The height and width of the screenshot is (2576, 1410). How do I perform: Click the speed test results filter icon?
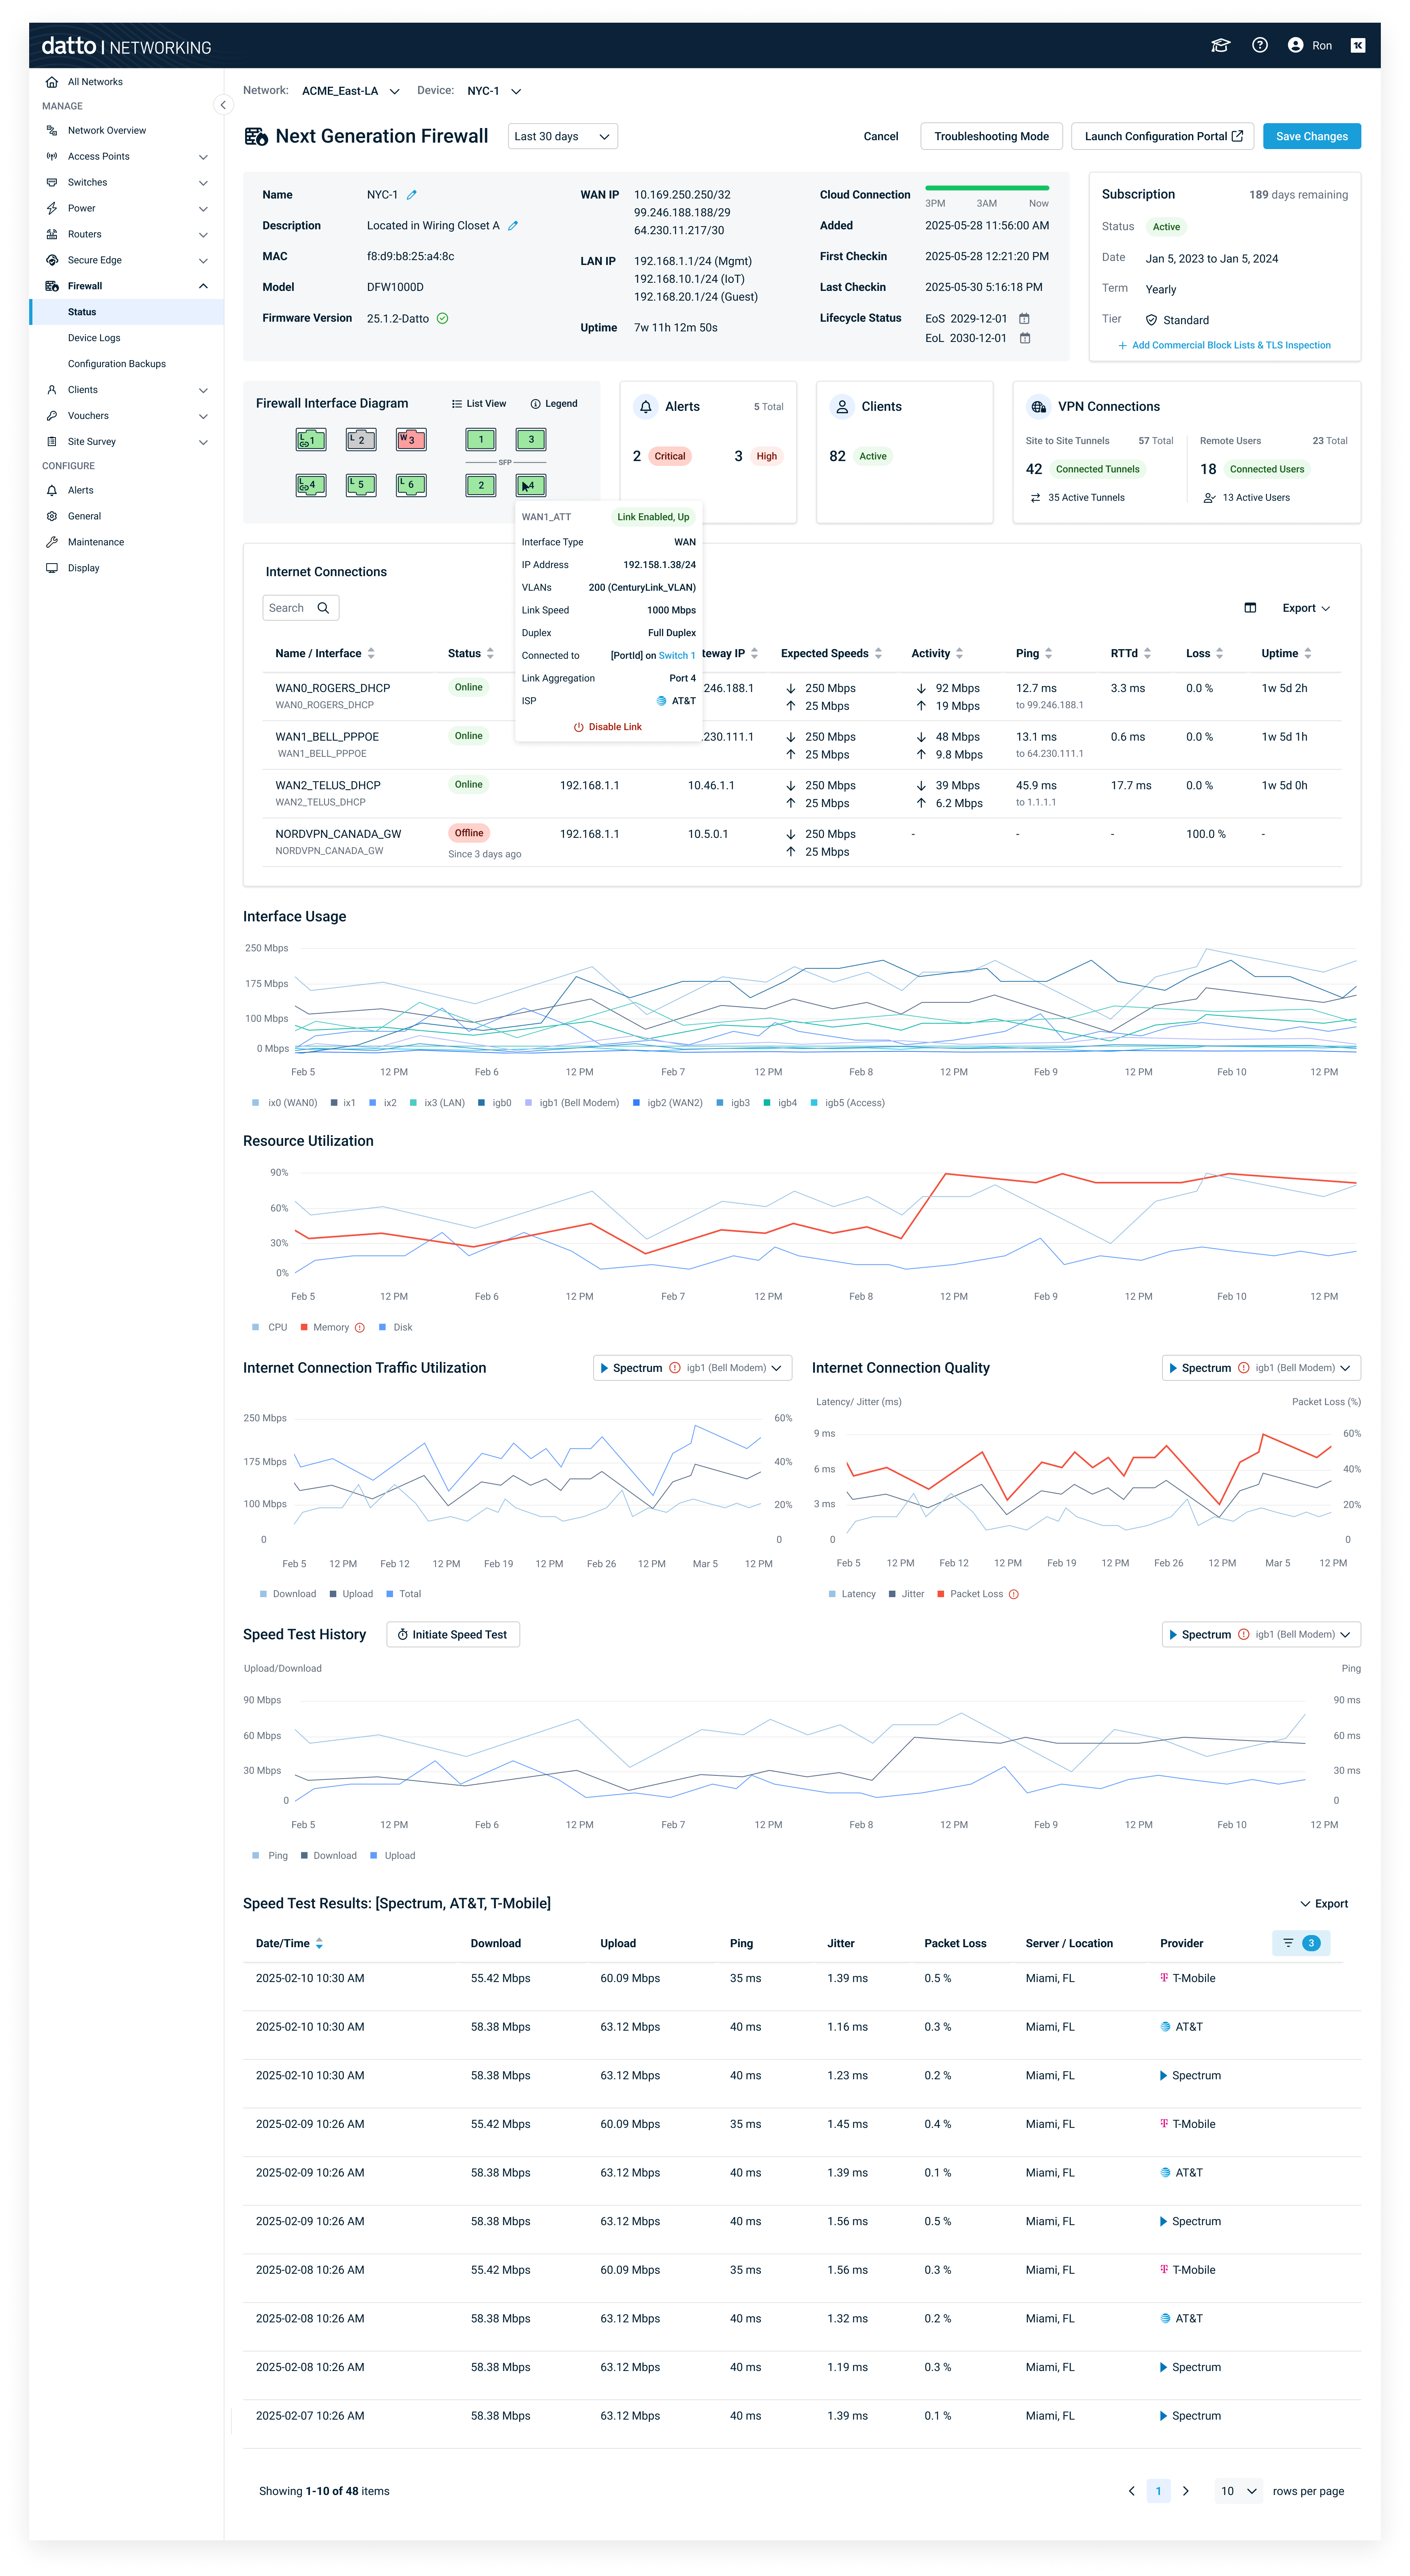point(1288,1943)
